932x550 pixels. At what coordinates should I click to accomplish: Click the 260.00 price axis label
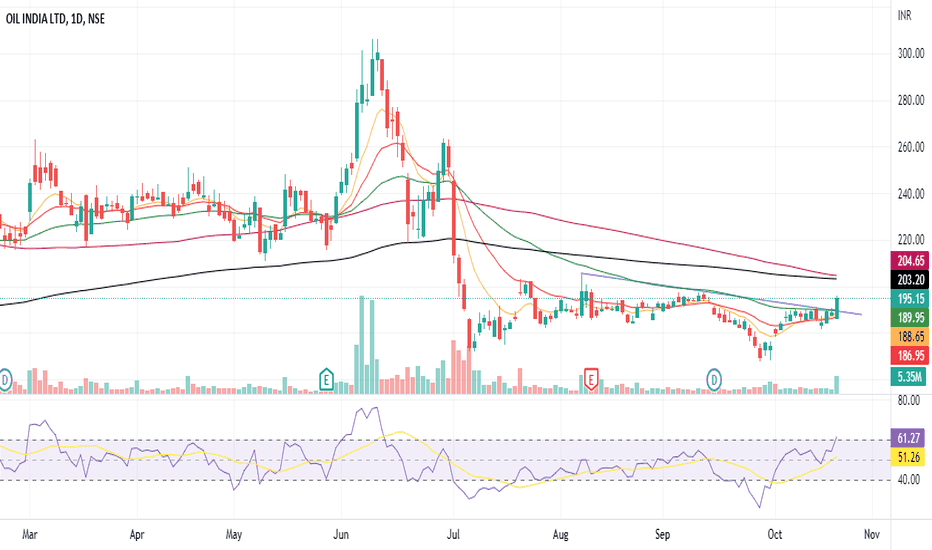click(911, 147)
